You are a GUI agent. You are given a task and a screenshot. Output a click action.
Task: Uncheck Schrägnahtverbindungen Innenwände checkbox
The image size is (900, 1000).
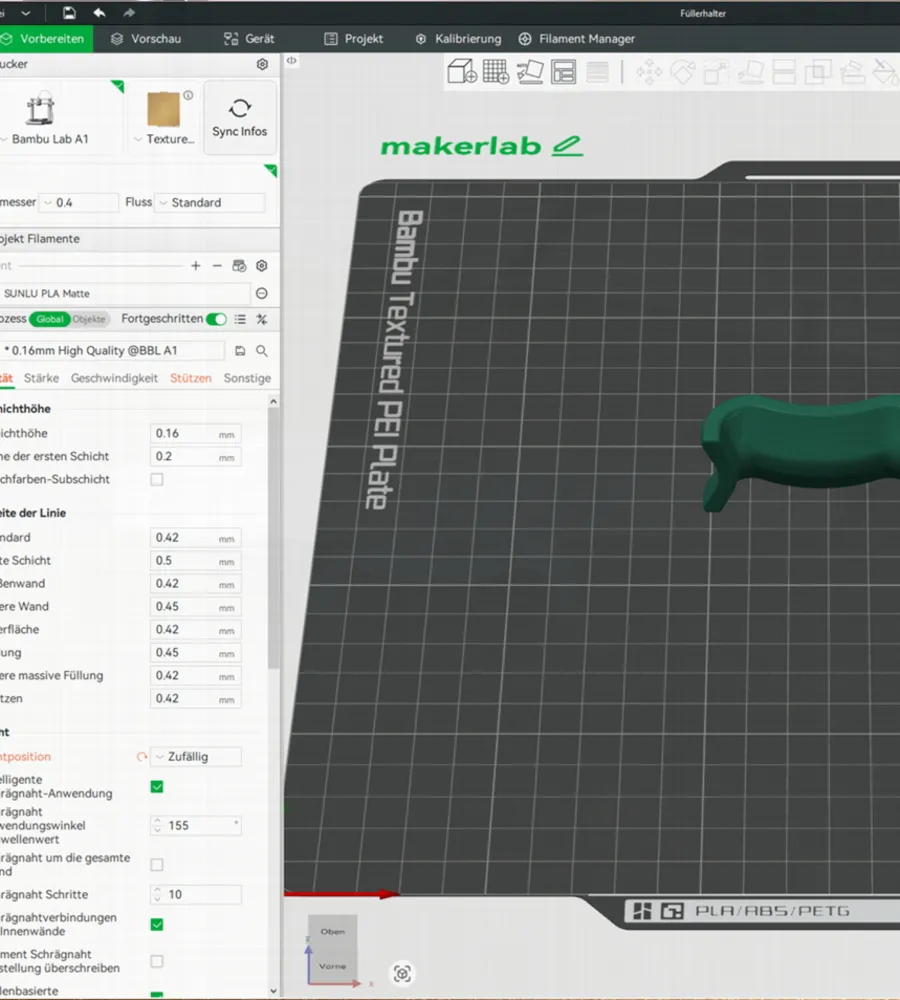[157, 925]
